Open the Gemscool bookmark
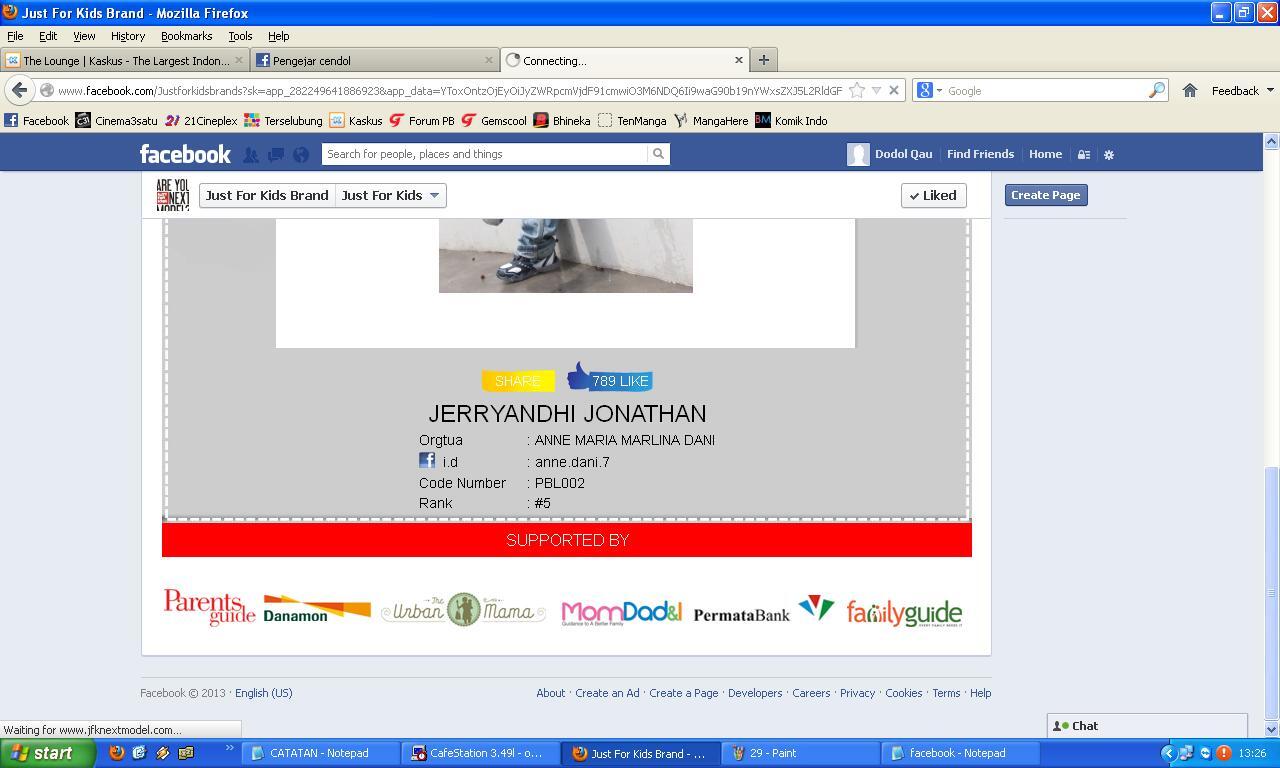This screenshot has width=1280, height=768. (494, 120)
